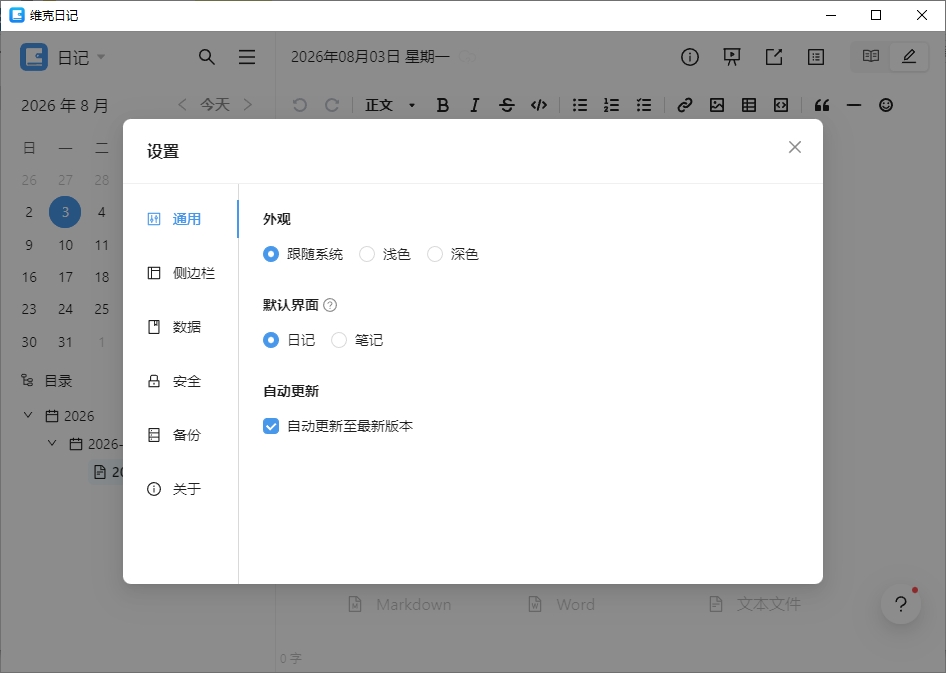This screenshot has width=946, height=673.
Task: Click the 2026 年 8 月 calendar heading
Action: pyautogui.click(x=65, y=106)
